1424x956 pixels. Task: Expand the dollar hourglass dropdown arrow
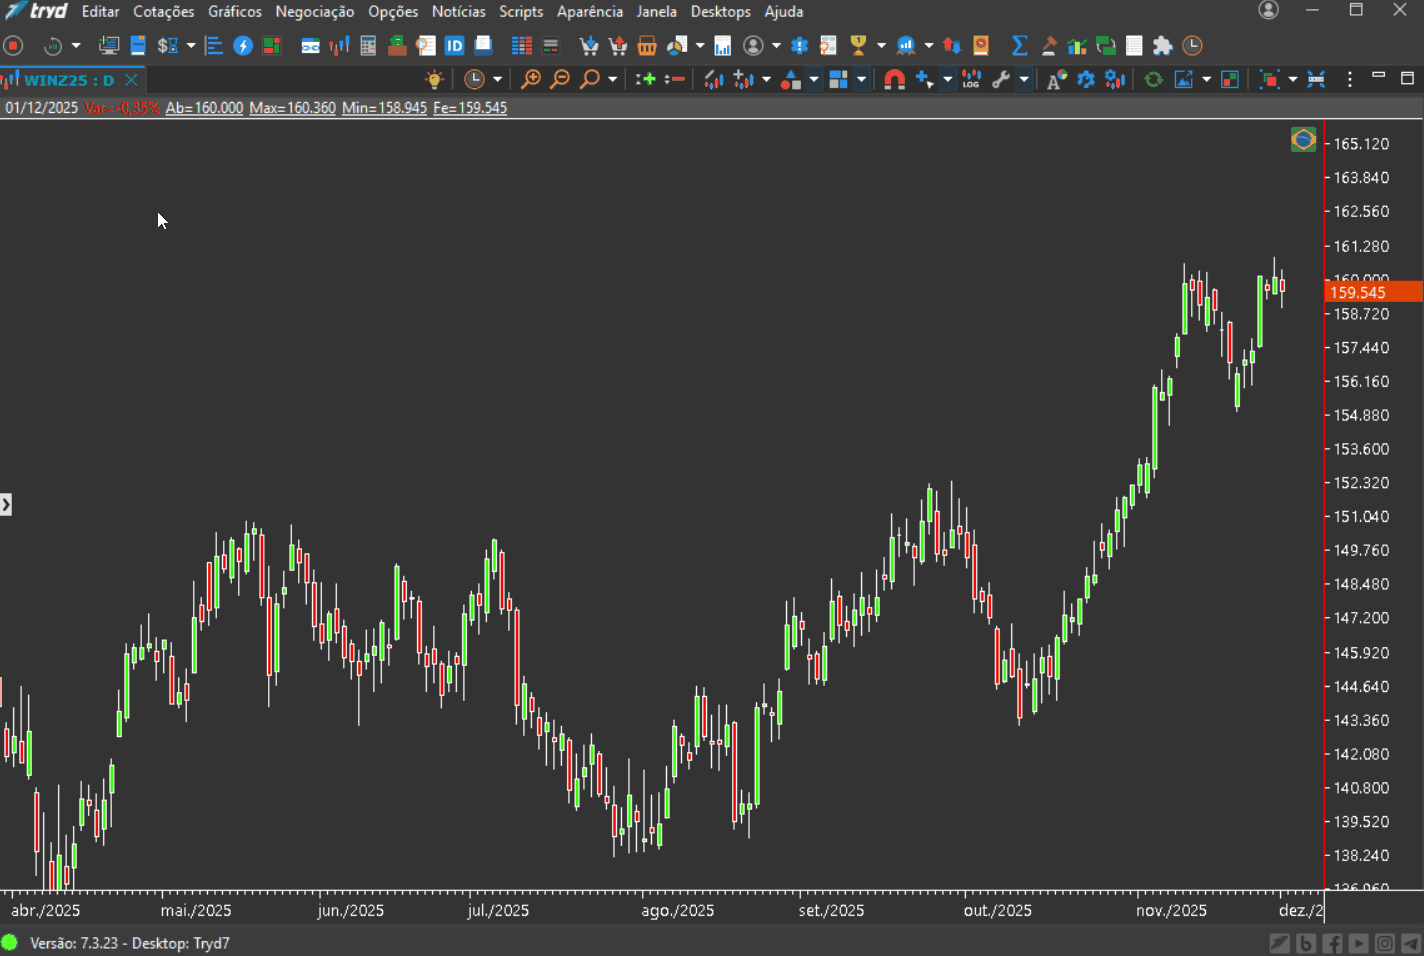(191, 46)
